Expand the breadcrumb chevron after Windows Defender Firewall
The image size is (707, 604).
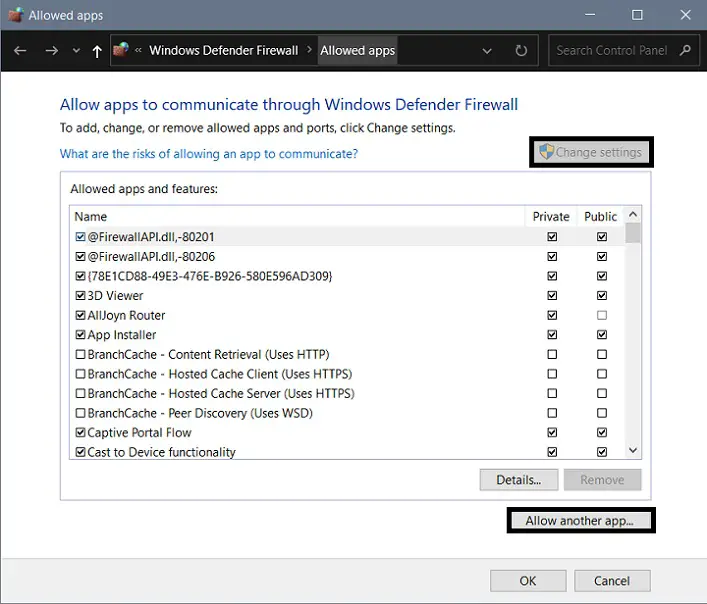pyautogui.click(x=309, y=50)
